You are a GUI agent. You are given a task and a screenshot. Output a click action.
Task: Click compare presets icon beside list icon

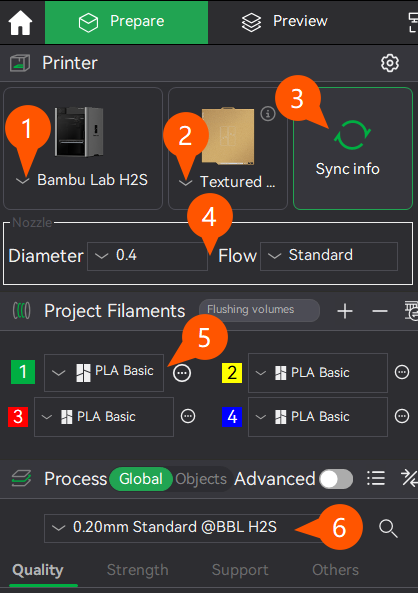(409, 478)
